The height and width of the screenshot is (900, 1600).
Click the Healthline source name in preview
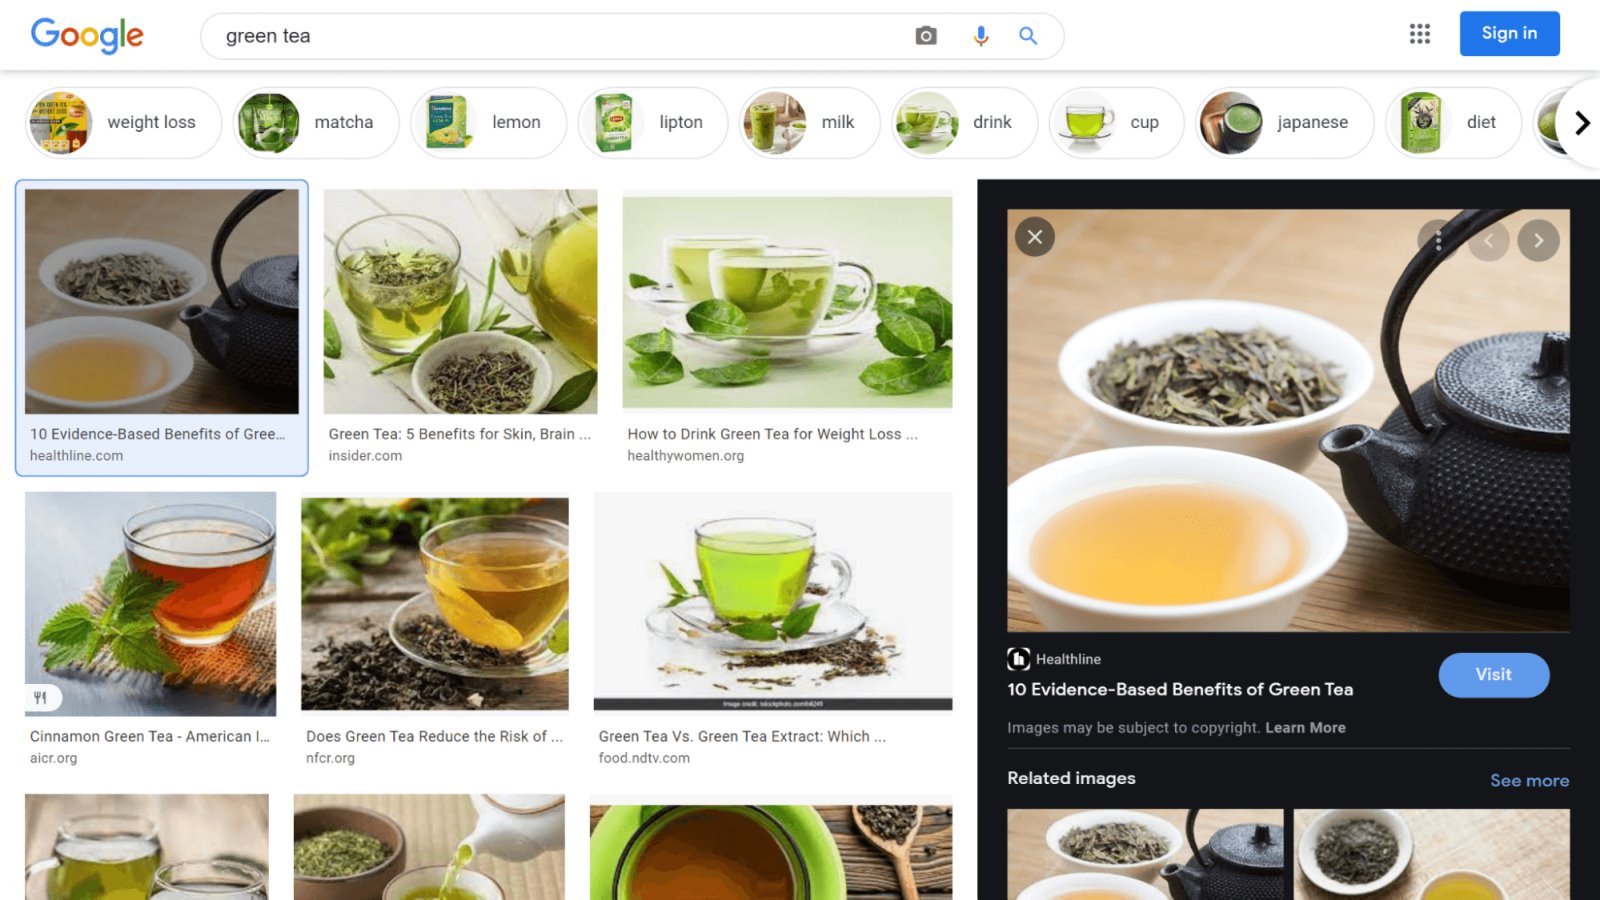coord(1068,659)
